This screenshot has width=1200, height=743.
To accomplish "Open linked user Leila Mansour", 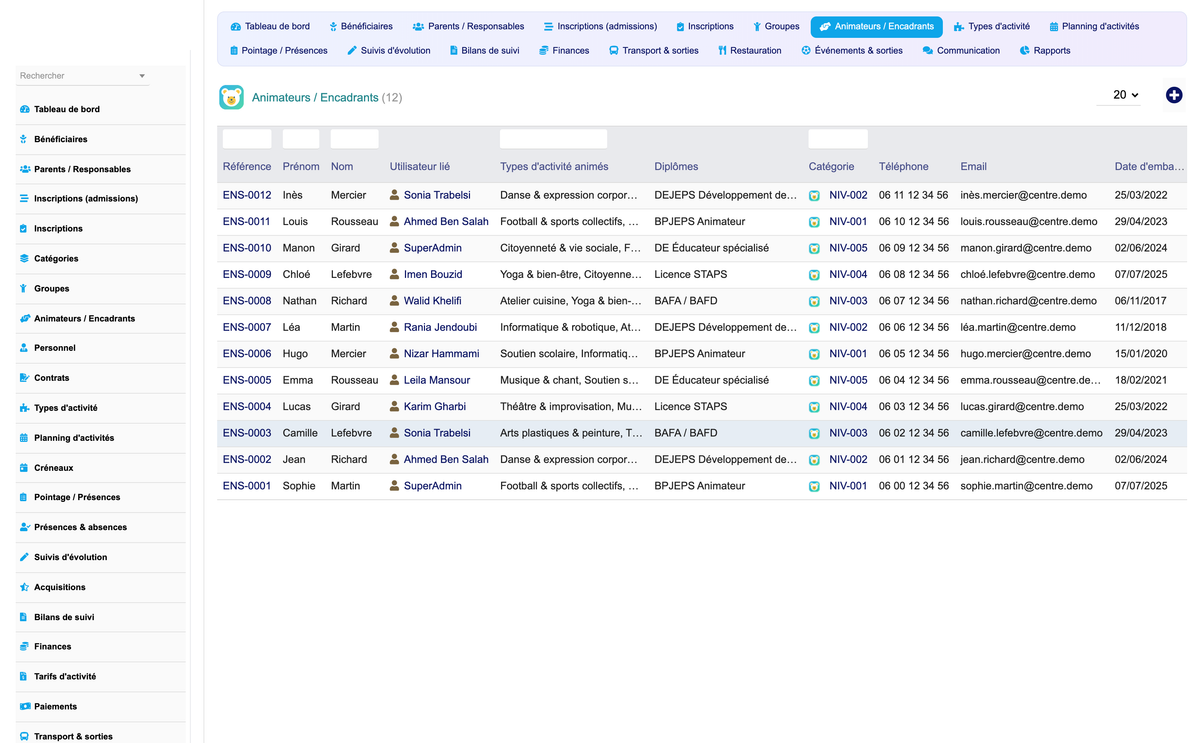I will (x=437, y=380).
